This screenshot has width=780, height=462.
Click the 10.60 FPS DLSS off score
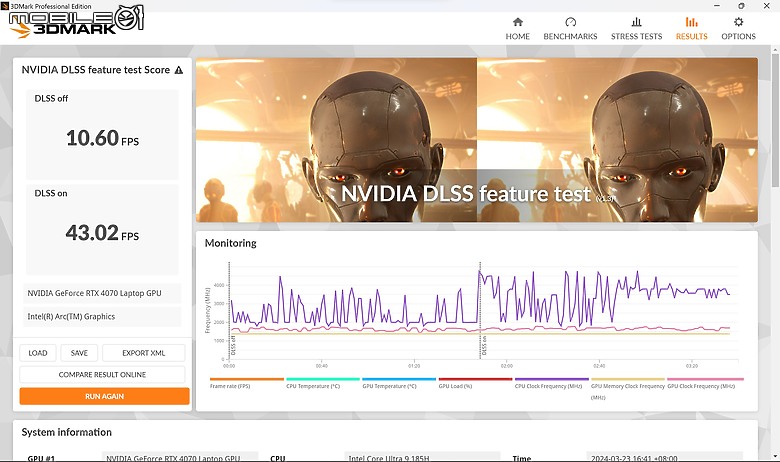tap(102, 138)
